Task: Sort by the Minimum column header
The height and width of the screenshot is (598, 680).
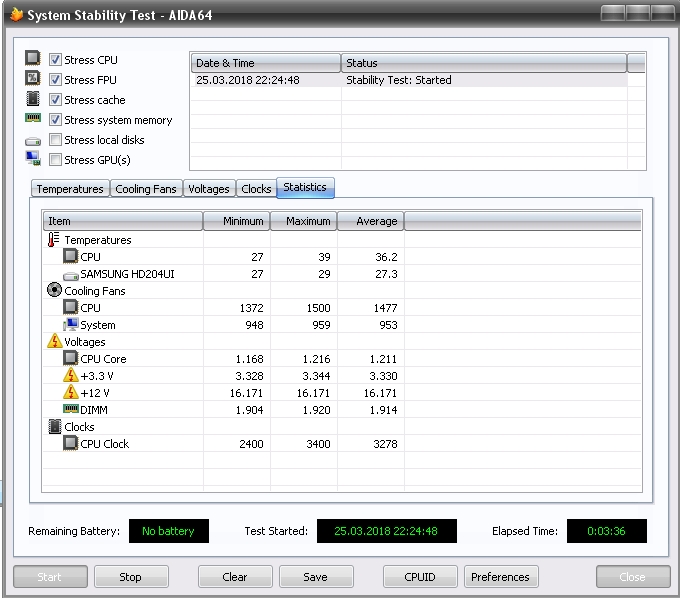Action: [x=237, y=221]
